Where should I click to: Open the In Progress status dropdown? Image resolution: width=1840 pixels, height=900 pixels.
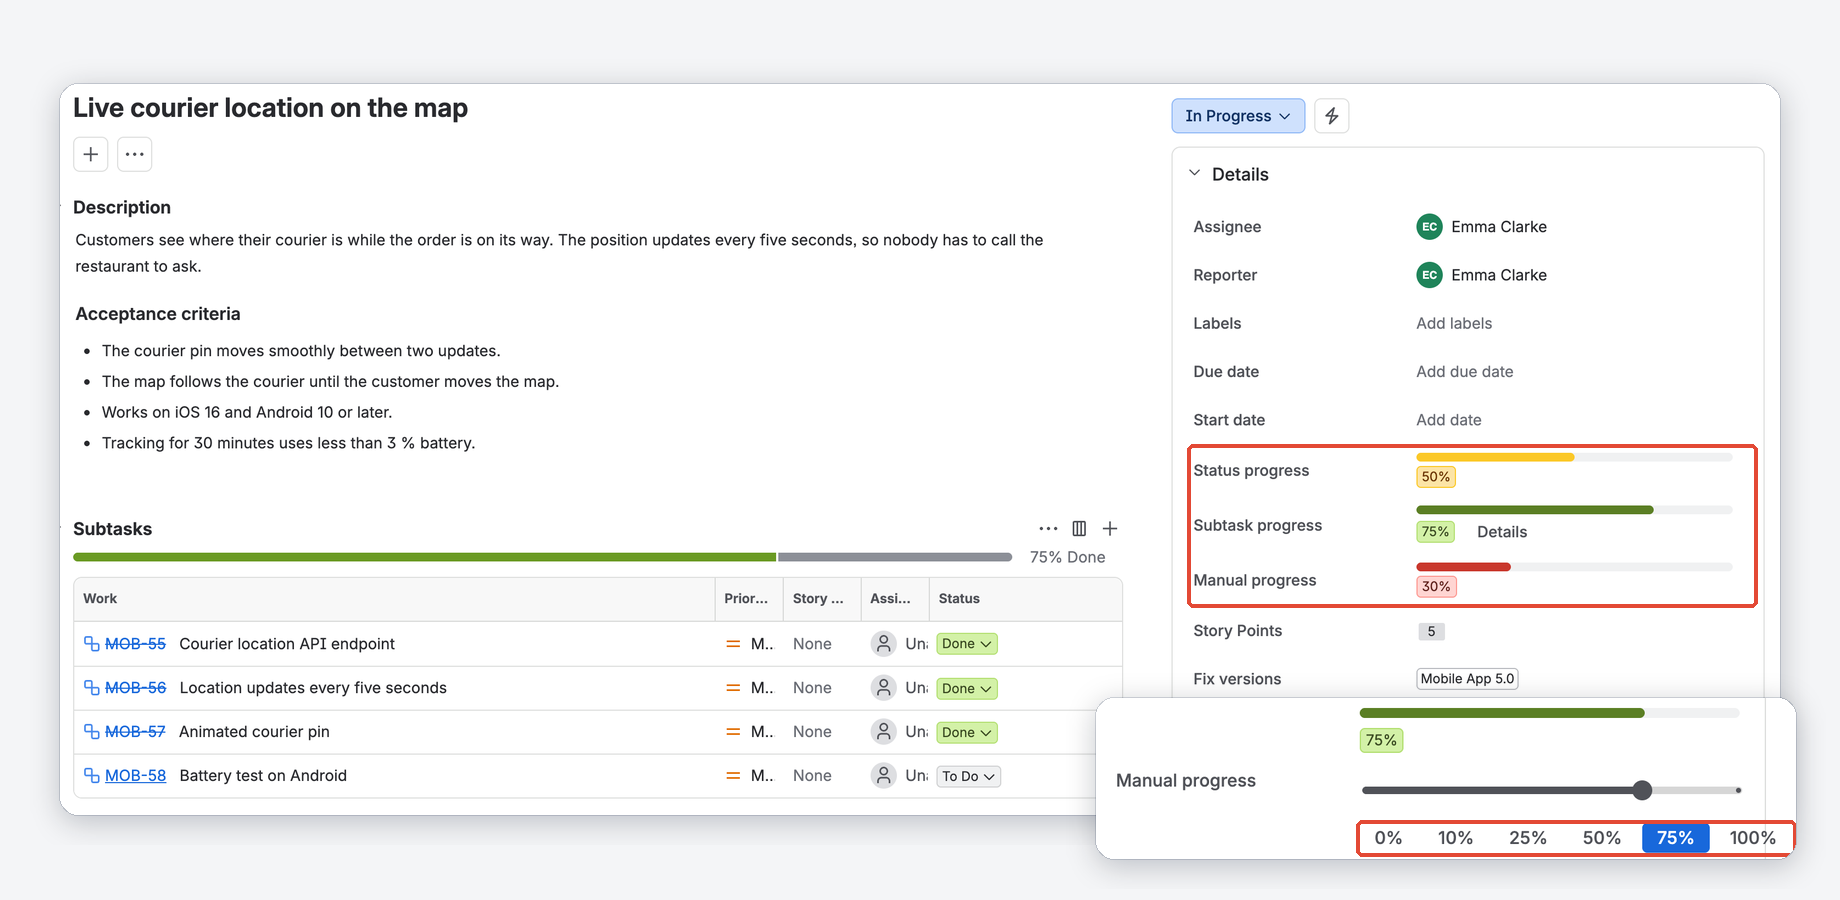[x=1238, y=116]
